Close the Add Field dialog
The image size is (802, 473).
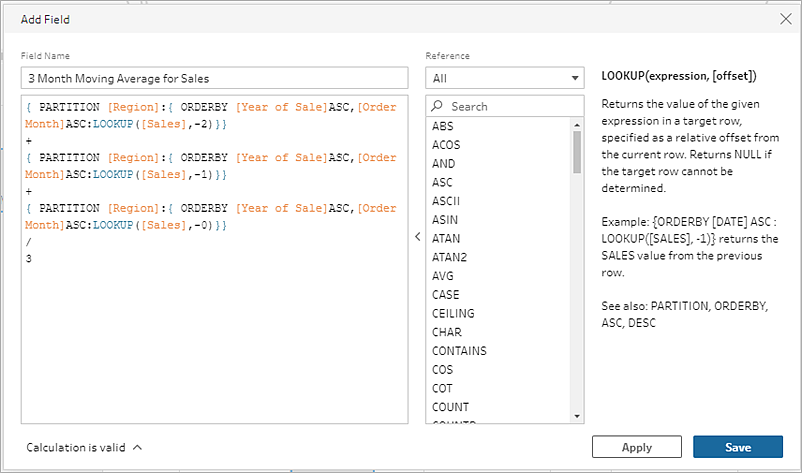[786, 19]
